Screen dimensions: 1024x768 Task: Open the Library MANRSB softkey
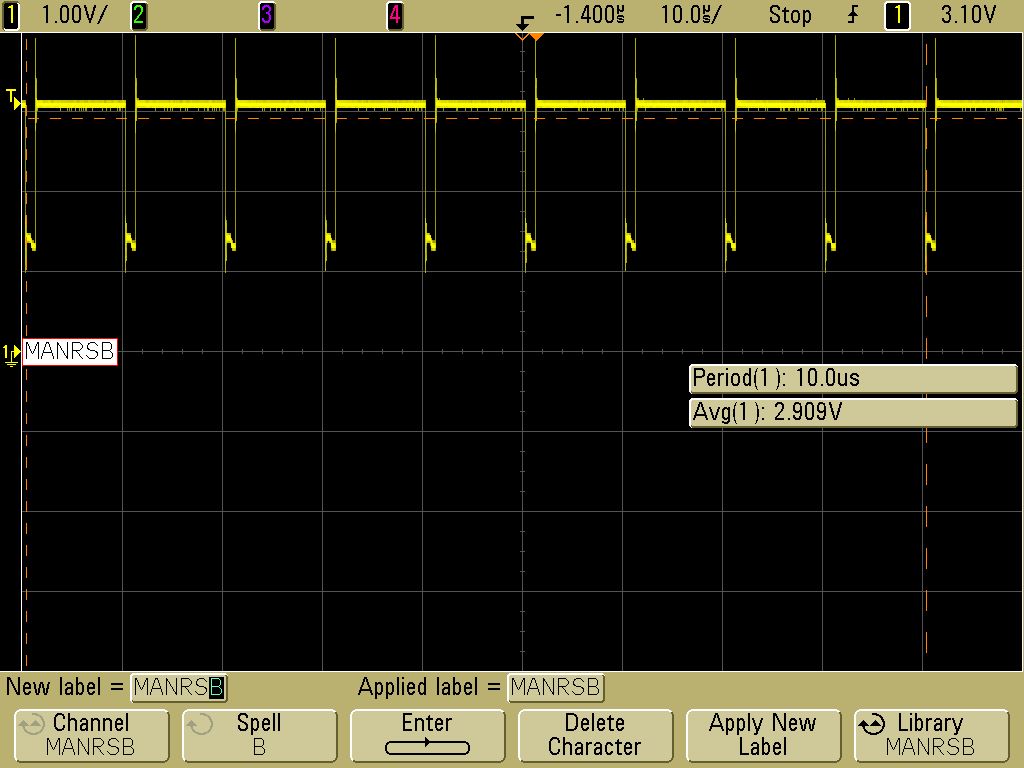[931, 735]
